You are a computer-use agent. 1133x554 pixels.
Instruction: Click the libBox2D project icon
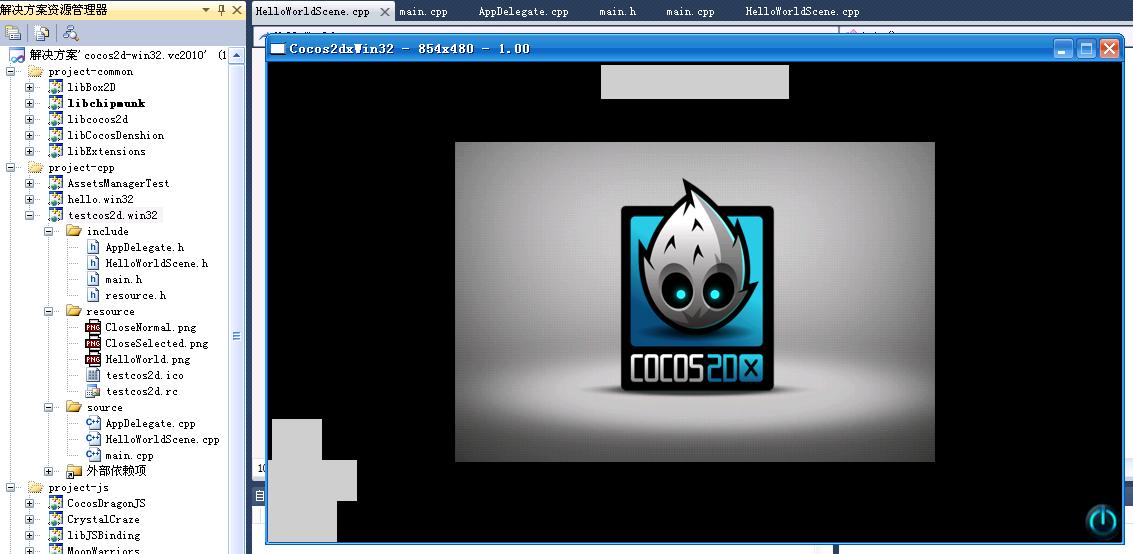click(x=56, y=87)
